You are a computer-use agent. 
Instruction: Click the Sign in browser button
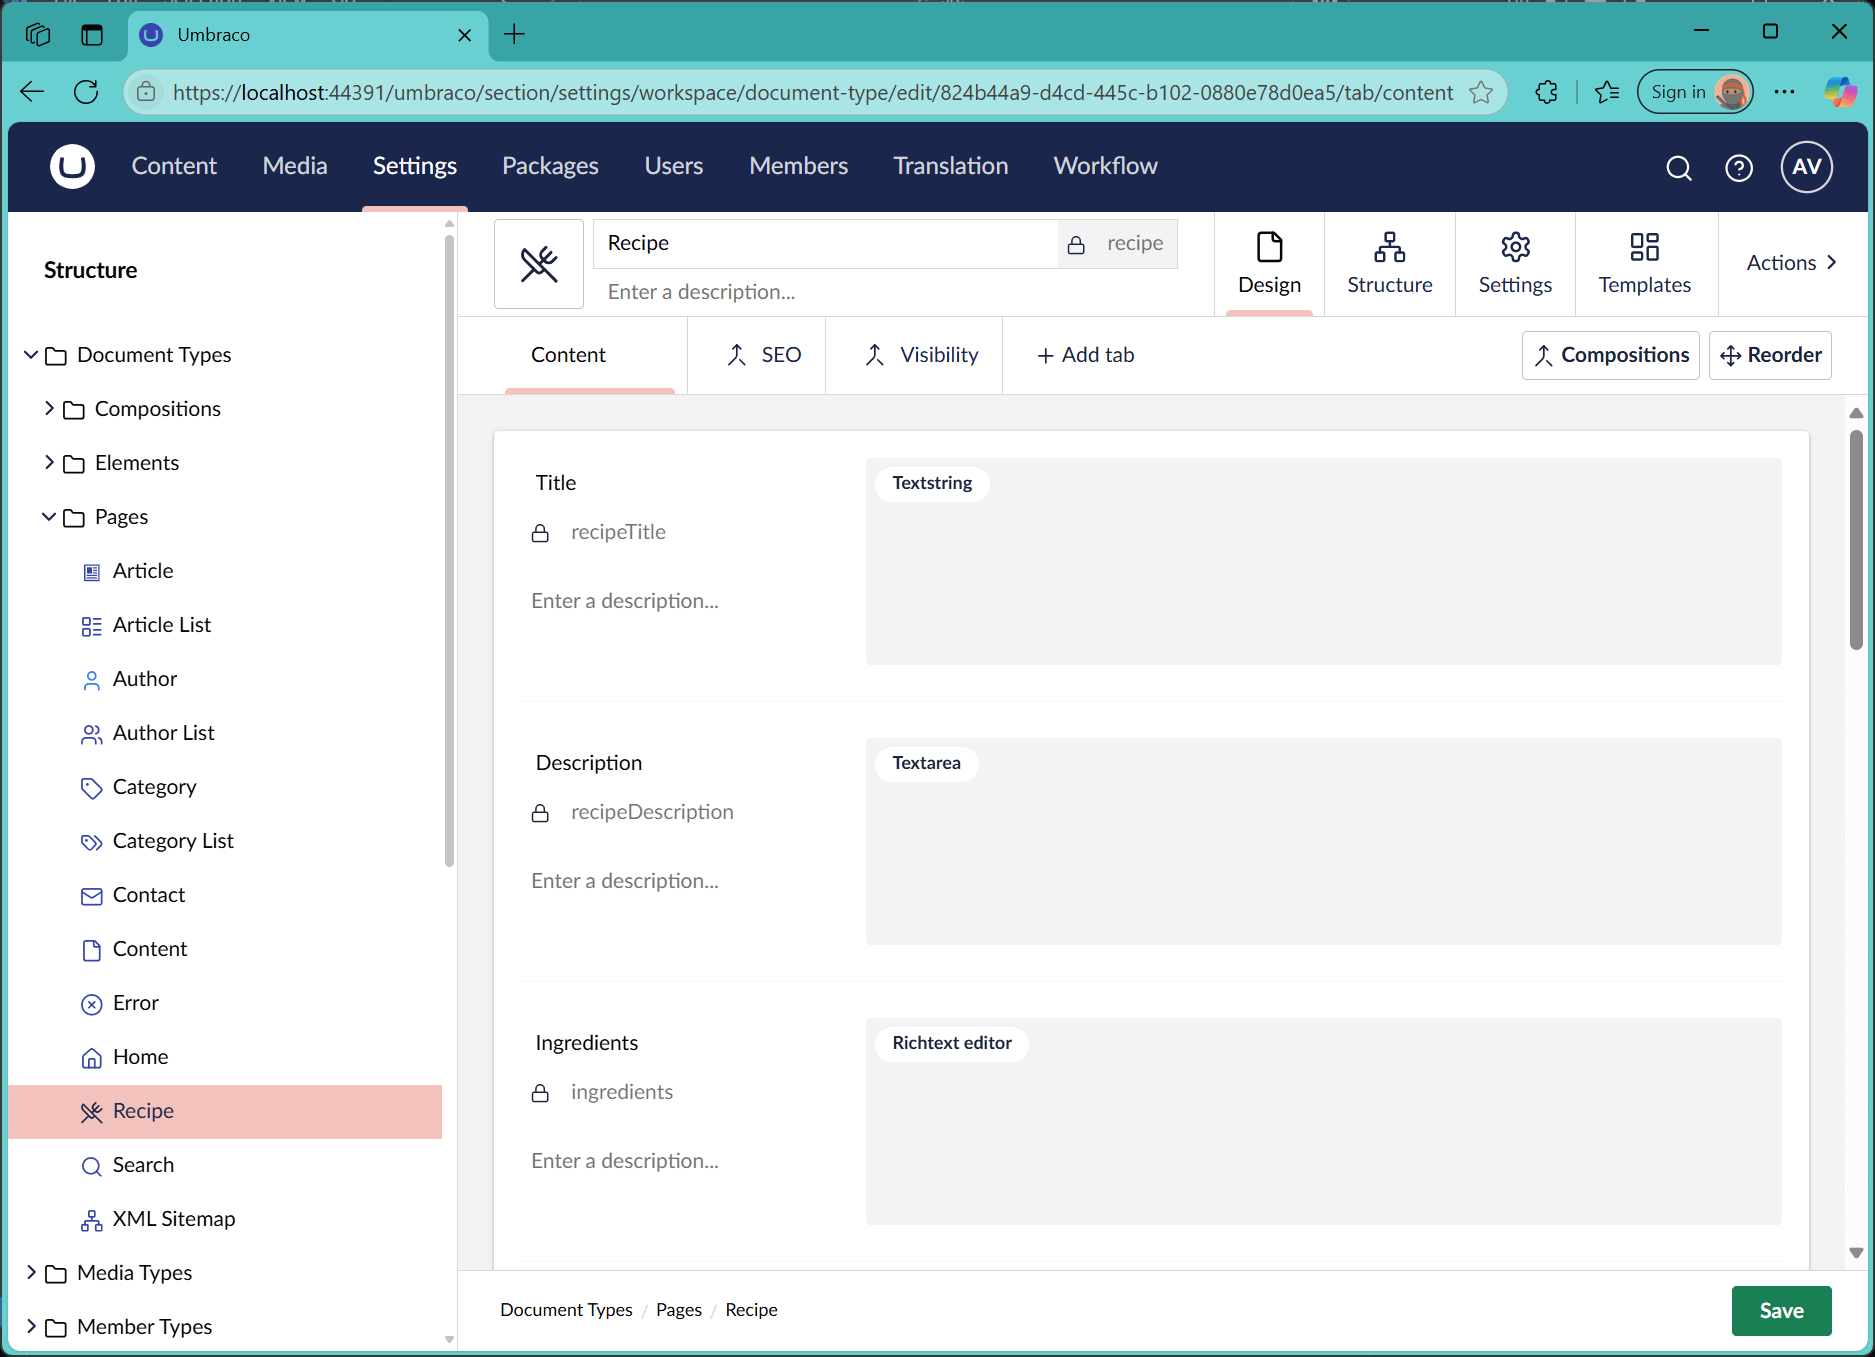click(x=1695, y=92)
